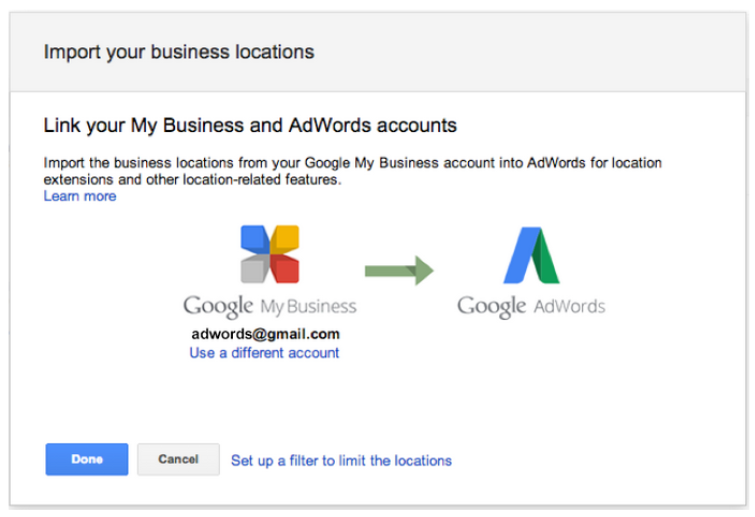
Task: Click the green arrow between the logos
Action: (x=398, y=269)
